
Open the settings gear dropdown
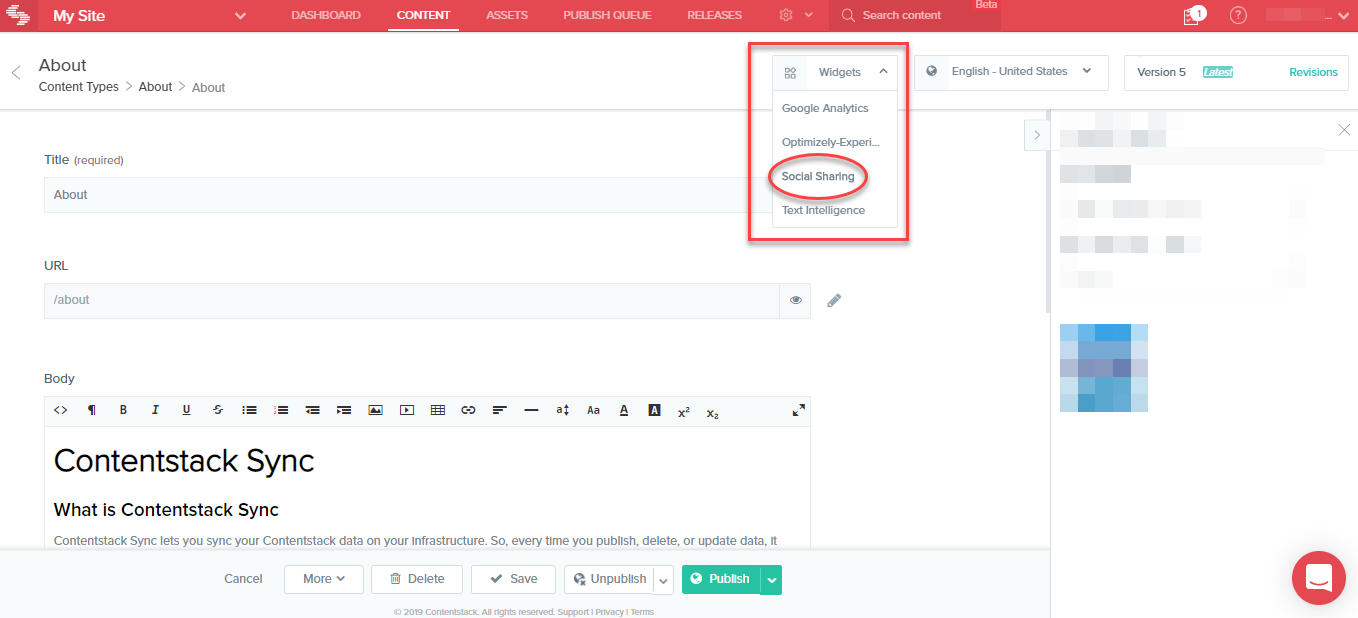[x=795, y=15]
